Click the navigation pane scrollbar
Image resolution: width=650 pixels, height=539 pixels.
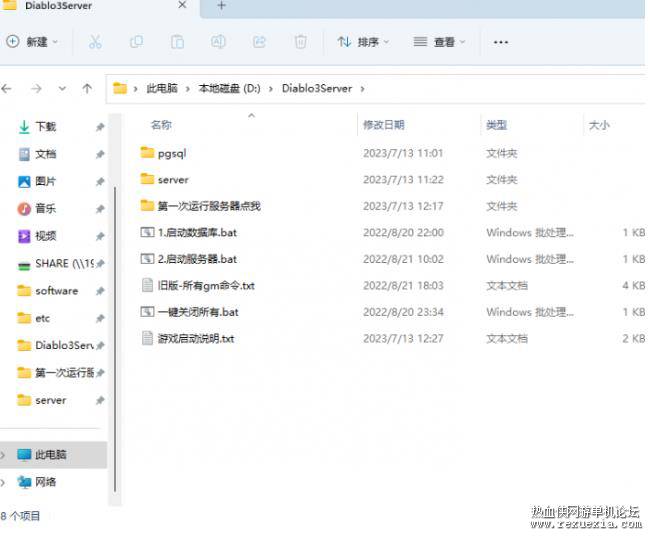coord(115,339)
